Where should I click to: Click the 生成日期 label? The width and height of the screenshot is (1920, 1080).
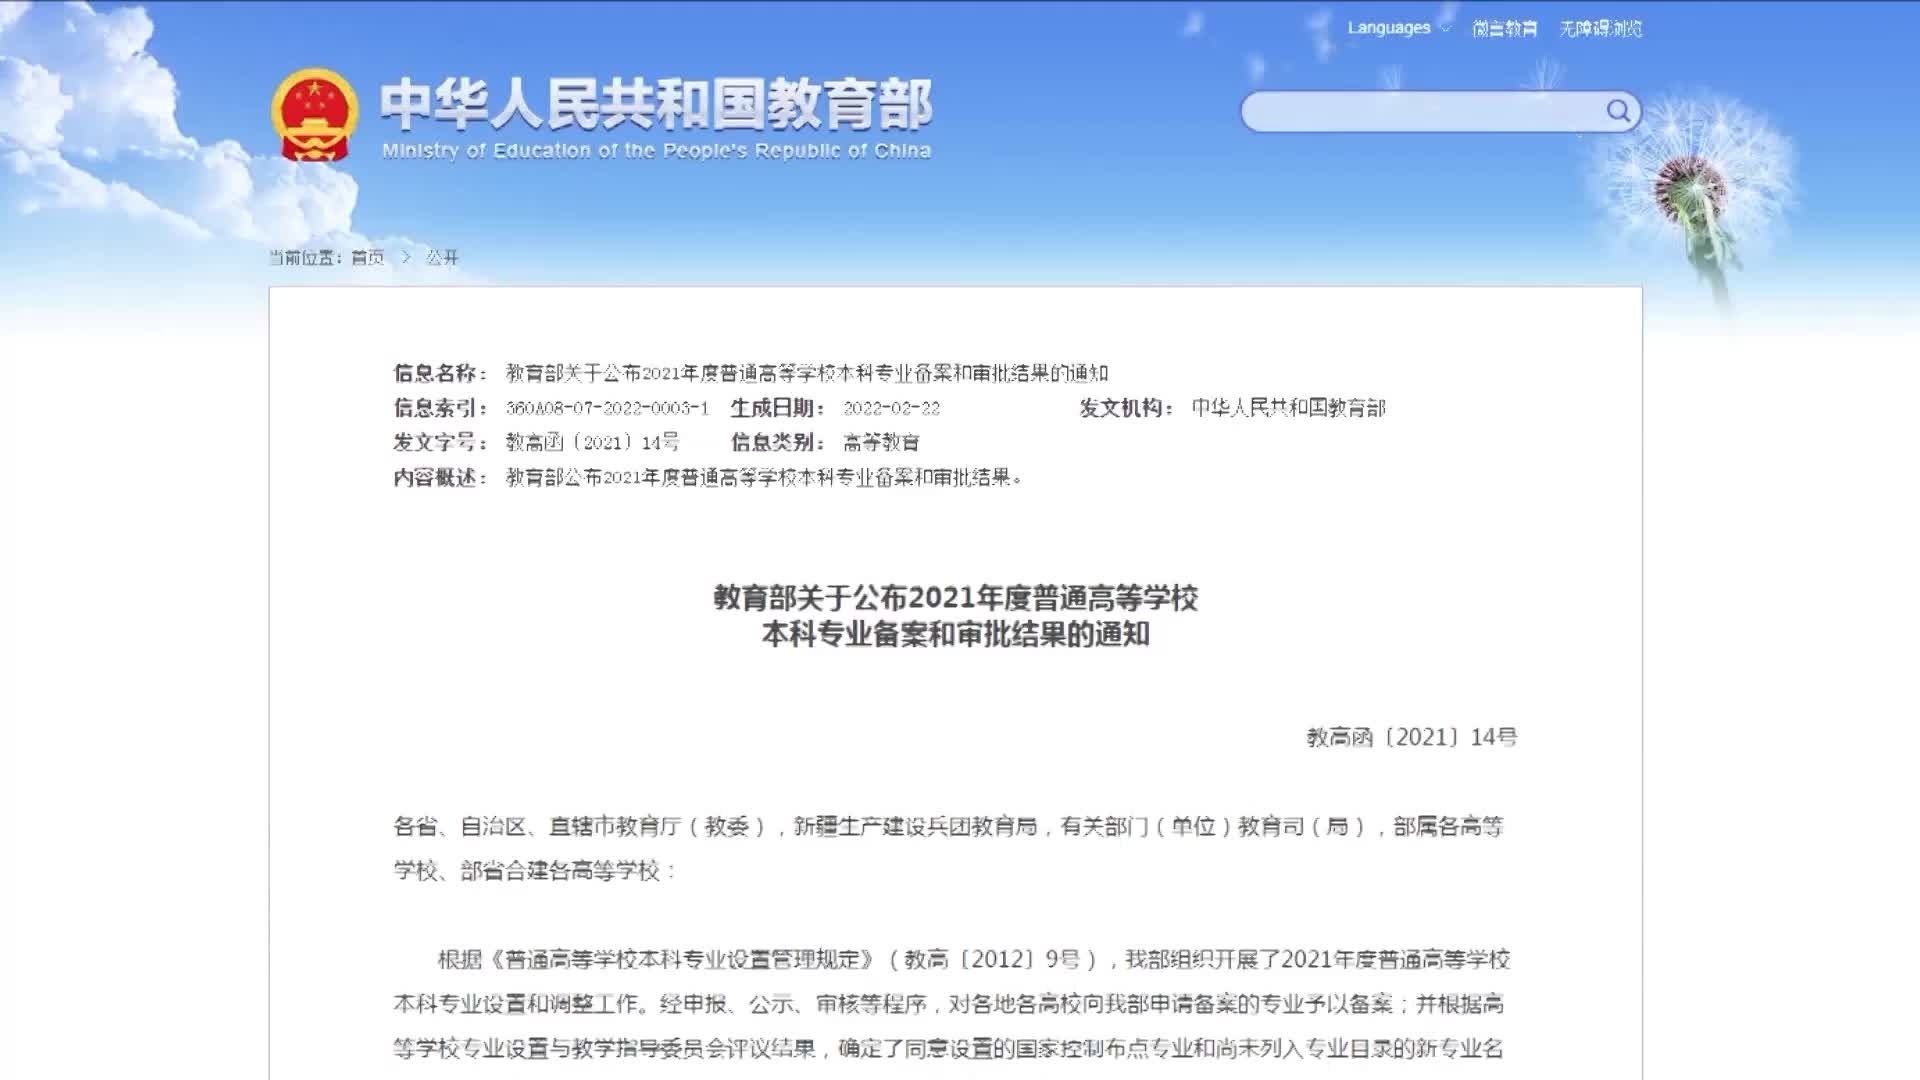[778, 408]
